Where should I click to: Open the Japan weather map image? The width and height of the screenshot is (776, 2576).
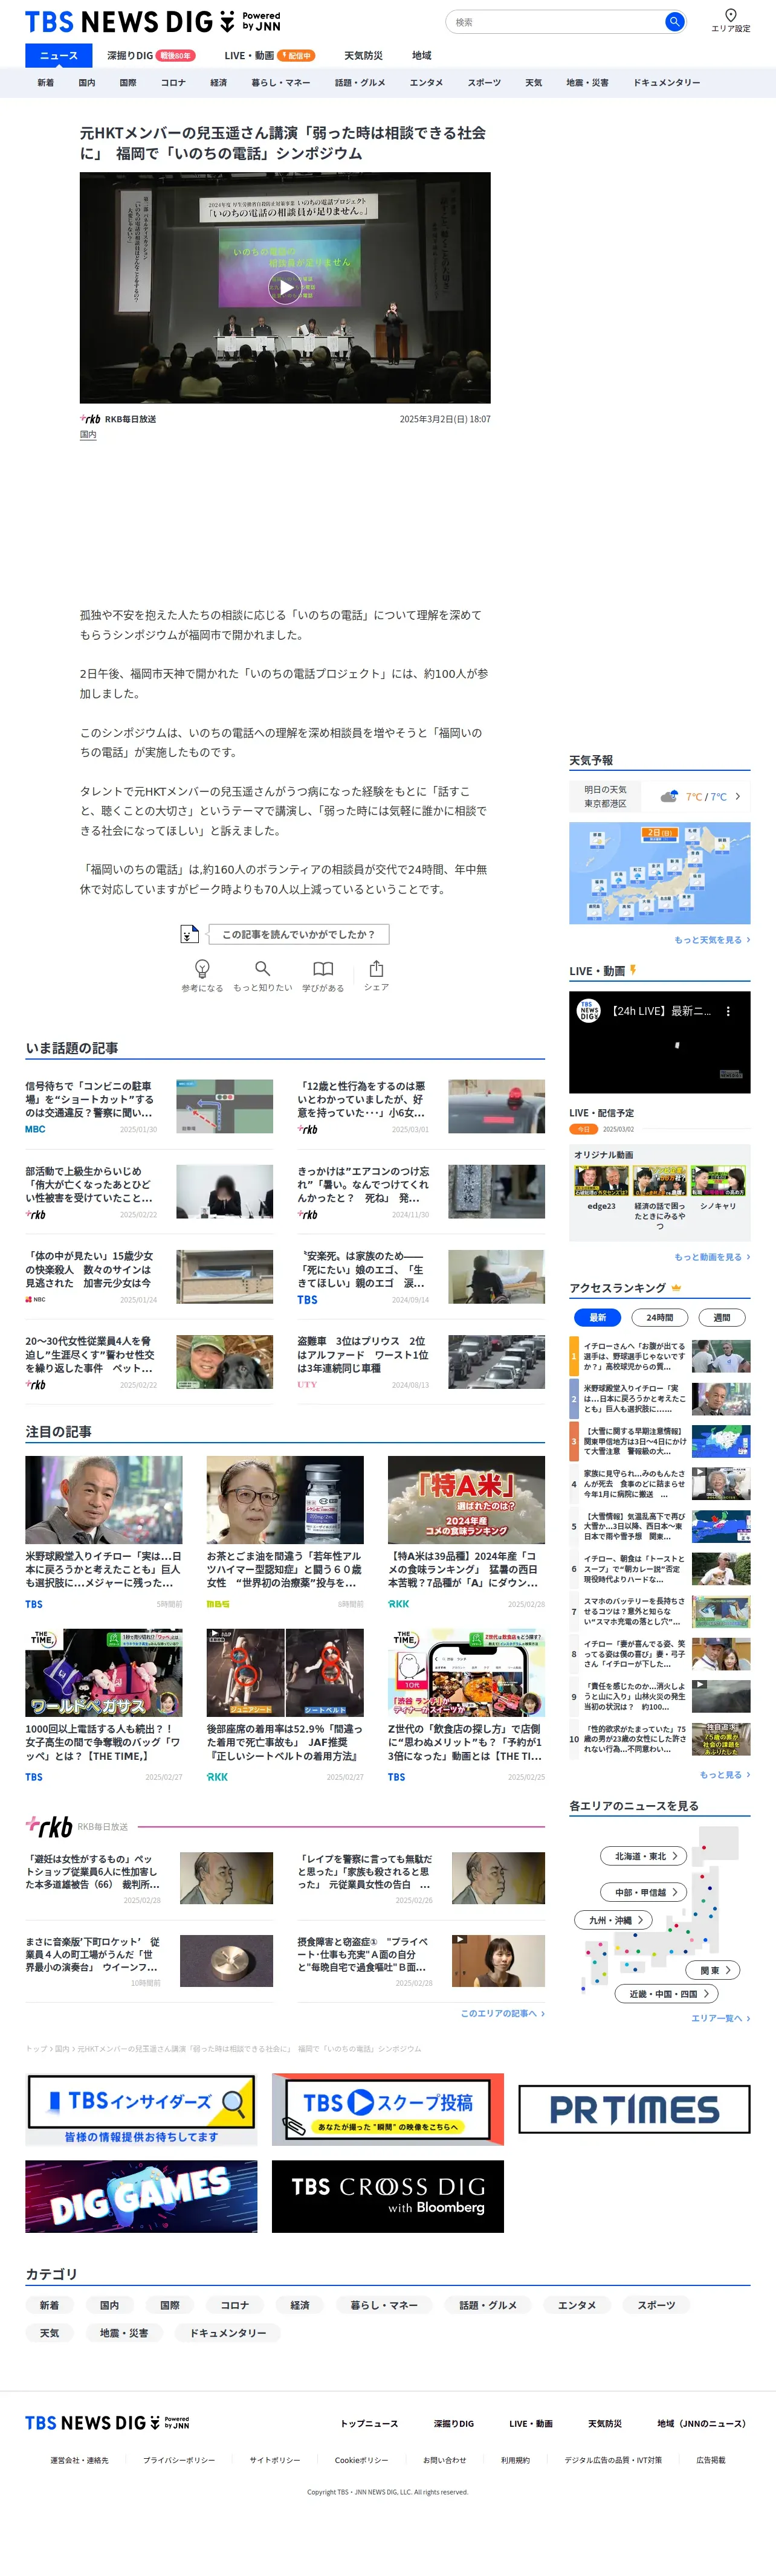click(659, 873)
